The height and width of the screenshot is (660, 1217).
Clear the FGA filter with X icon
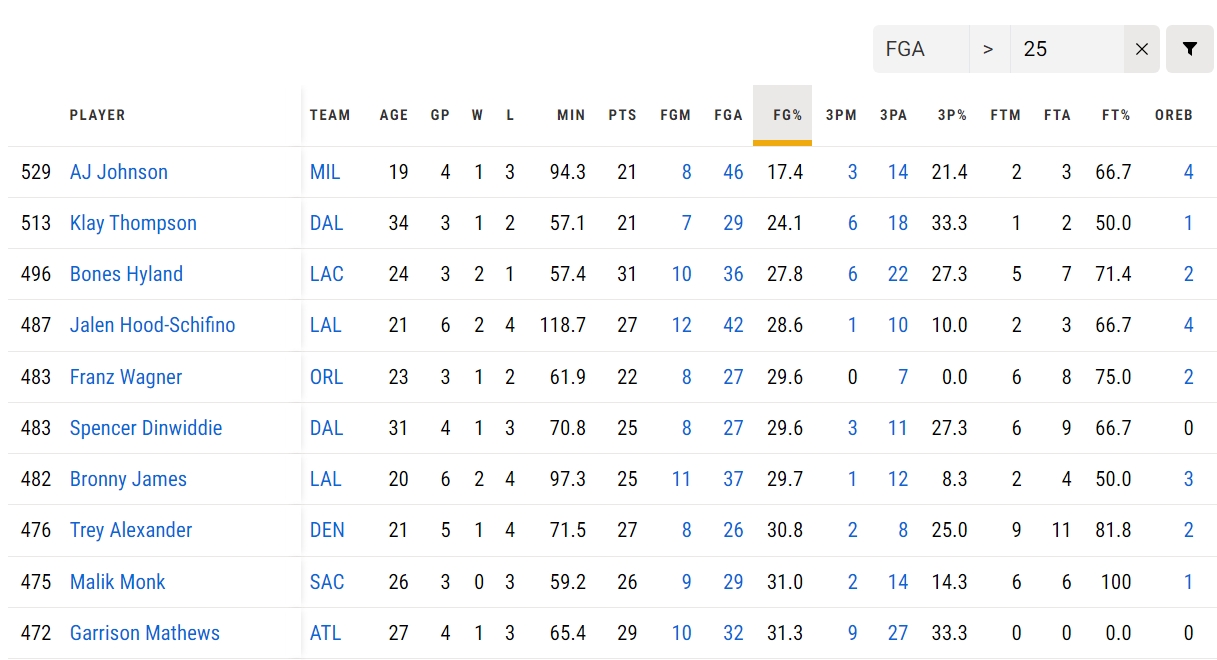(x=1142, y=49)
